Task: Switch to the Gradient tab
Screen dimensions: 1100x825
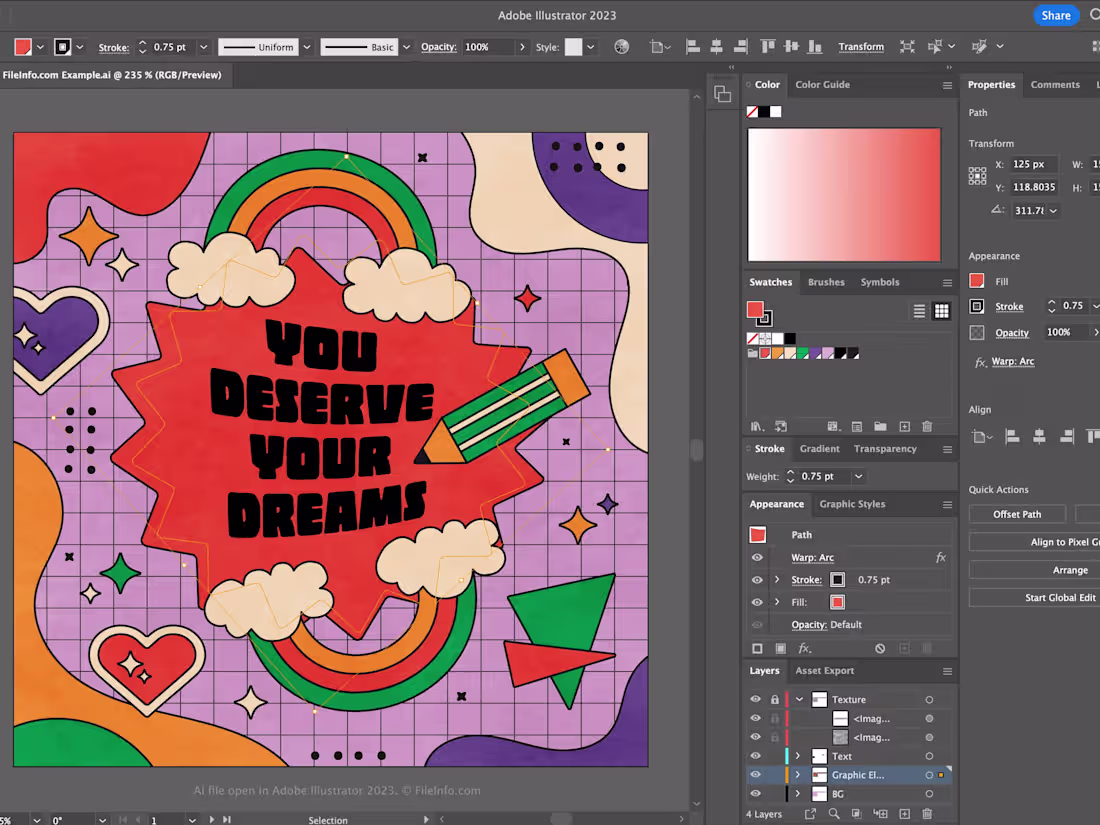Action: [820, 448]
